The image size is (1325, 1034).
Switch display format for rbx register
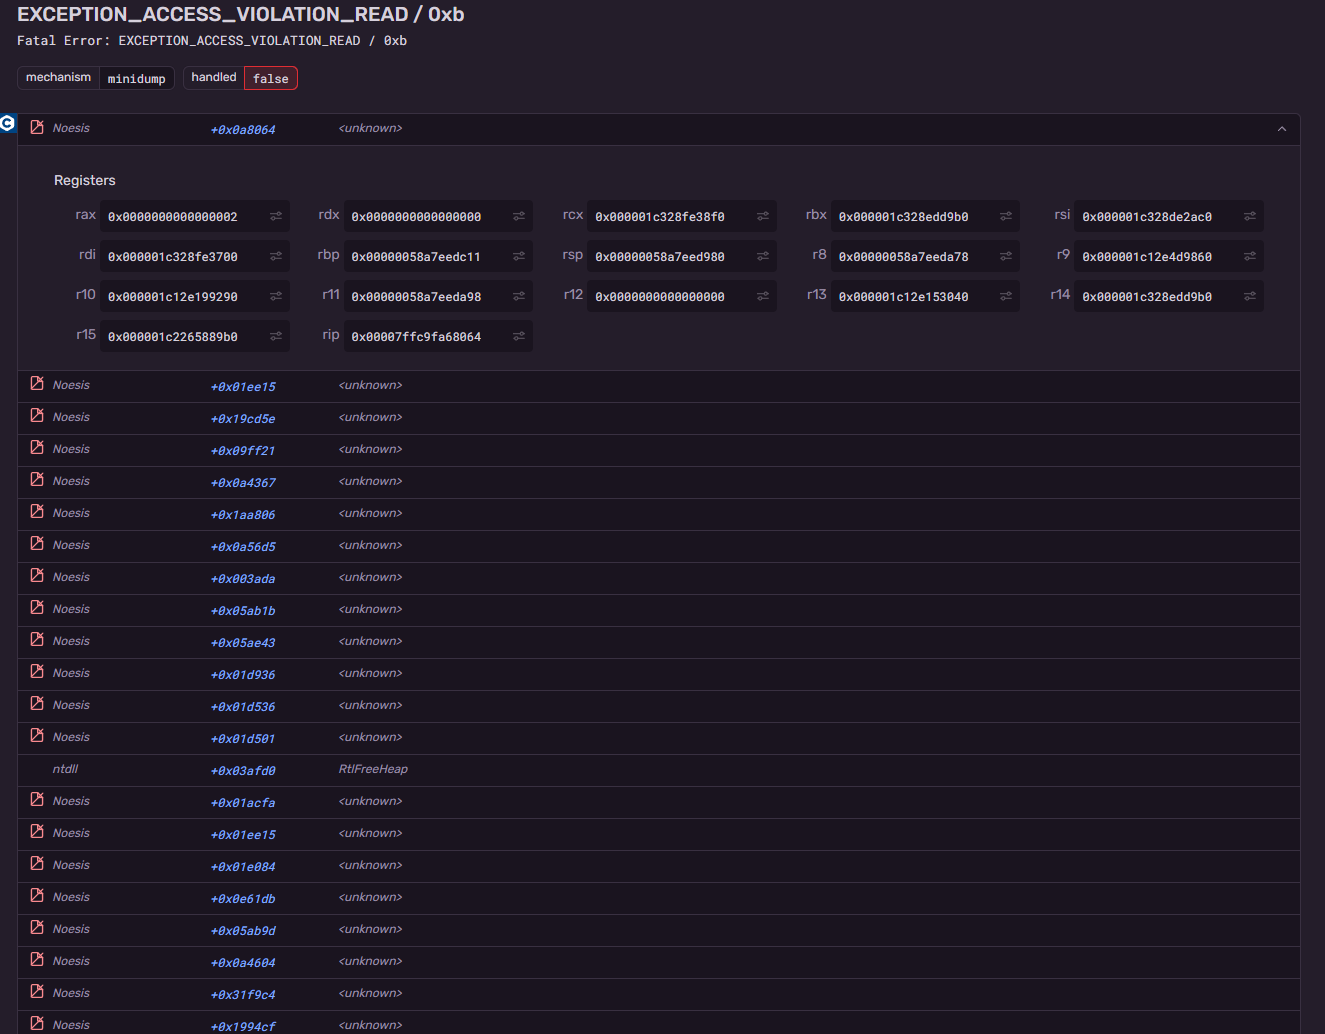pos(1006,216)
